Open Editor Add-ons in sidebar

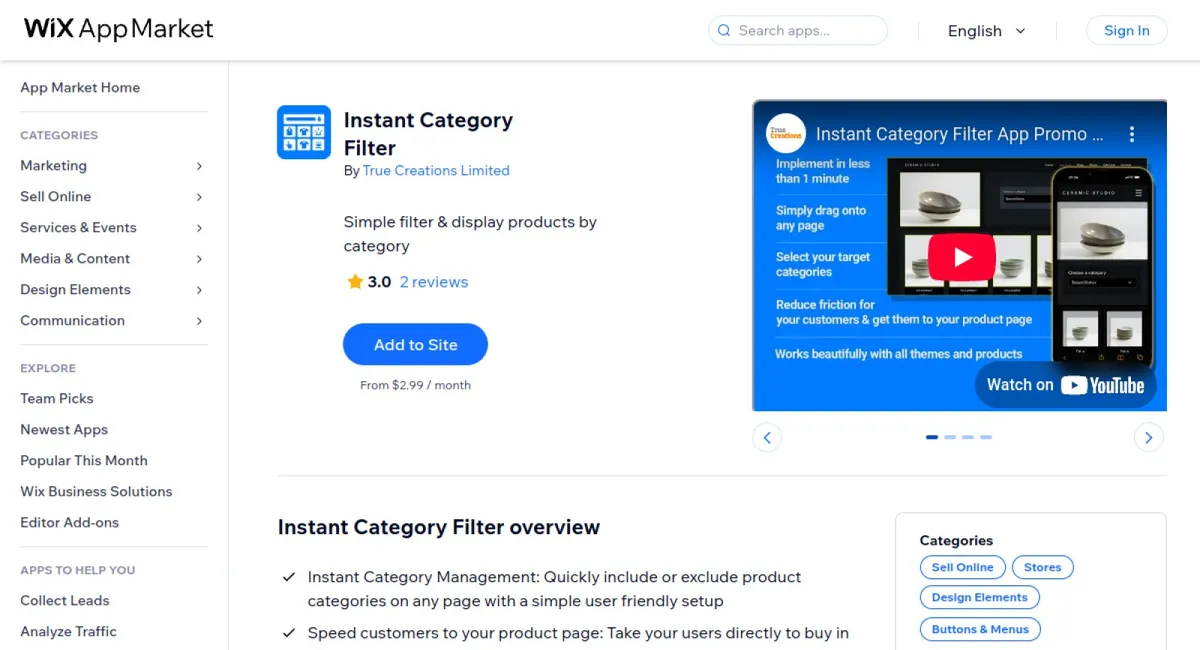(x=70, y=522)
